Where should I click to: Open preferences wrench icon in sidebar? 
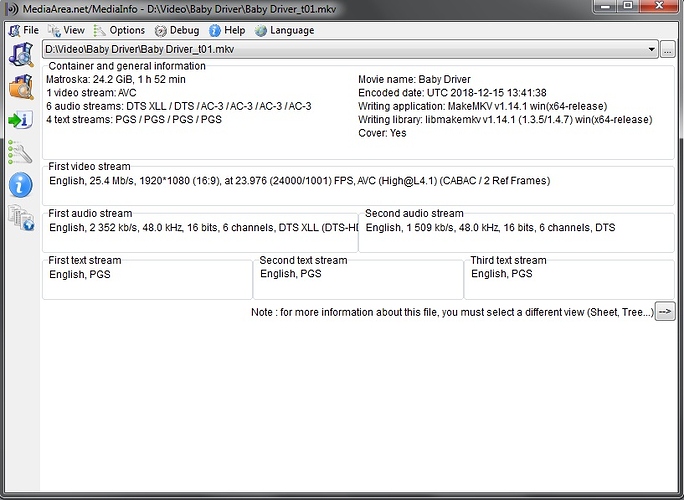pyautogui.click(x=20, y=152)
